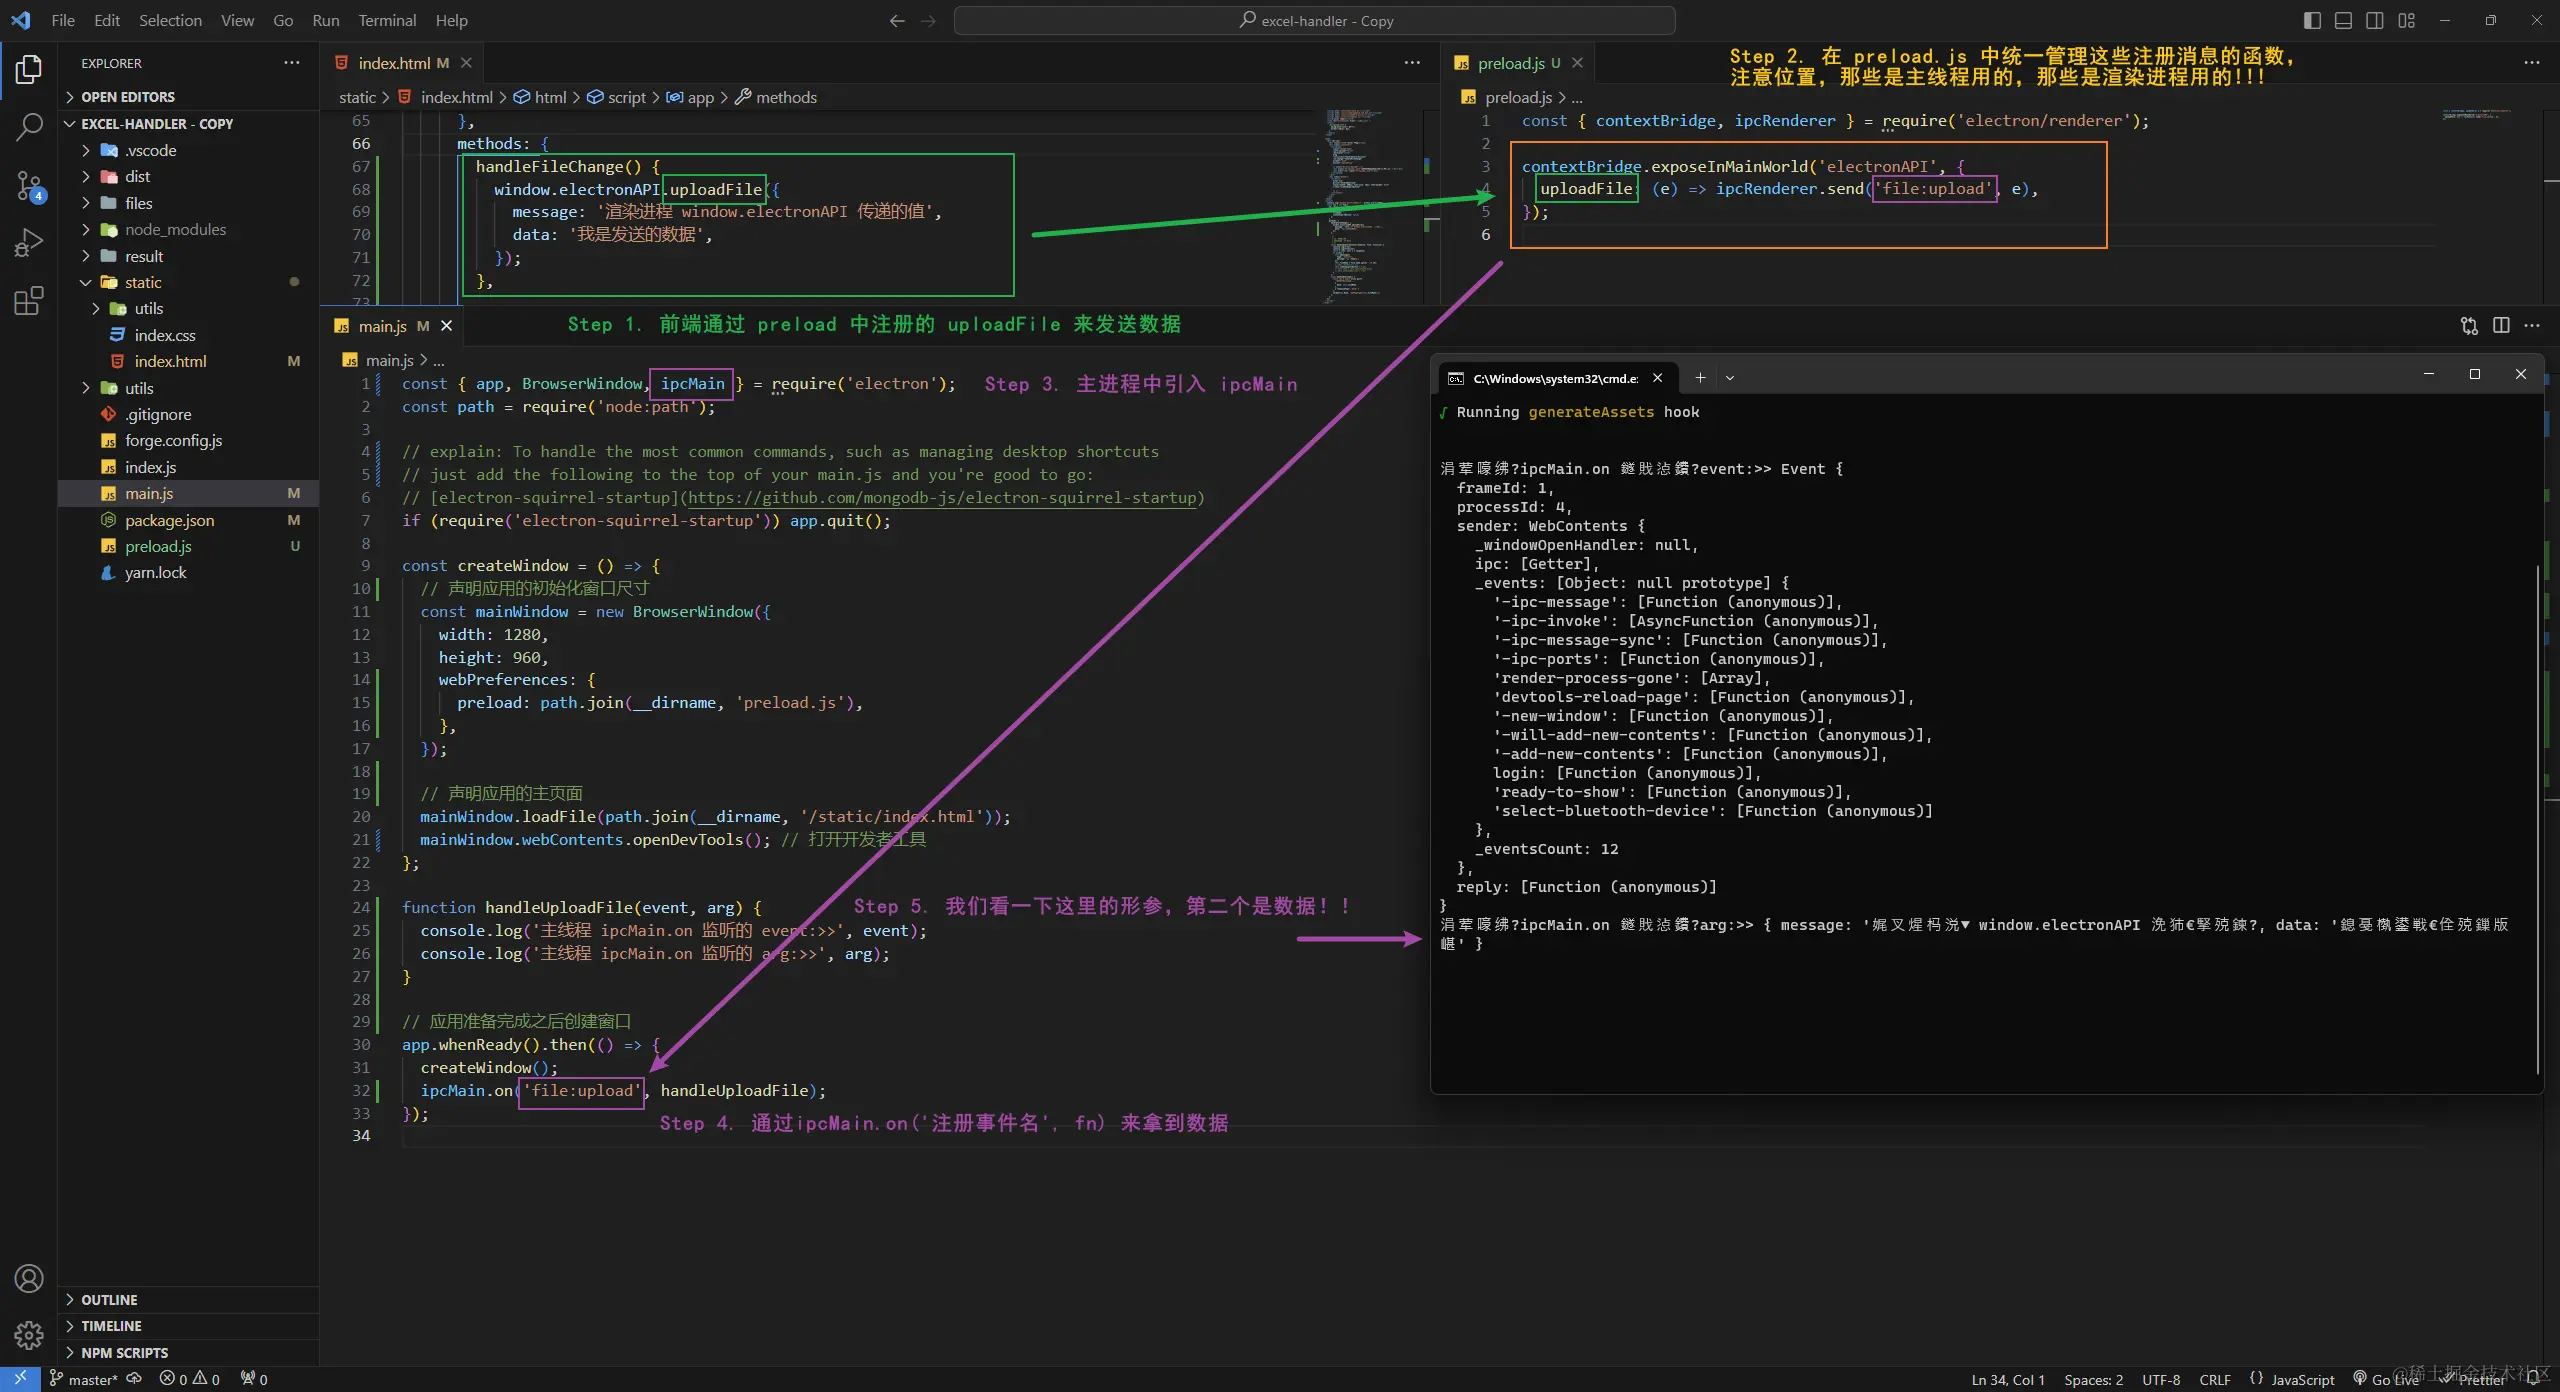The height and width of the screenshot is (1392, 2560).
Task: Click the errors and warnings status indicator
Action: [x=190, y=1379]
